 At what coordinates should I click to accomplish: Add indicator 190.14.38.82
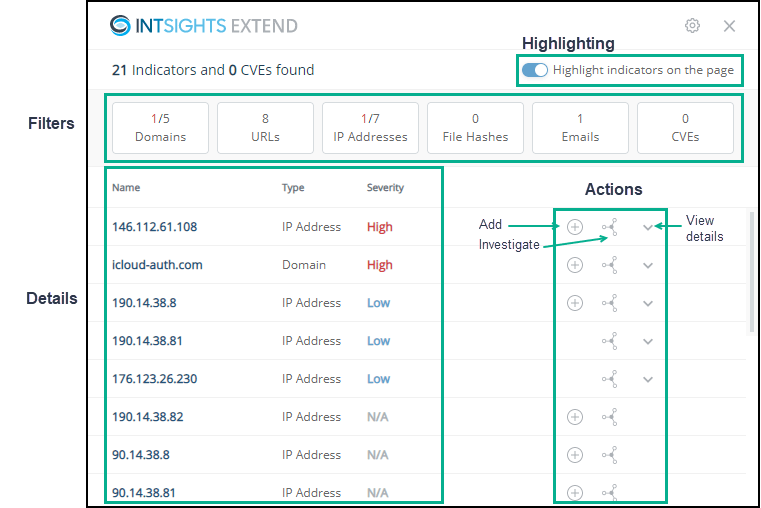[575, 417]
